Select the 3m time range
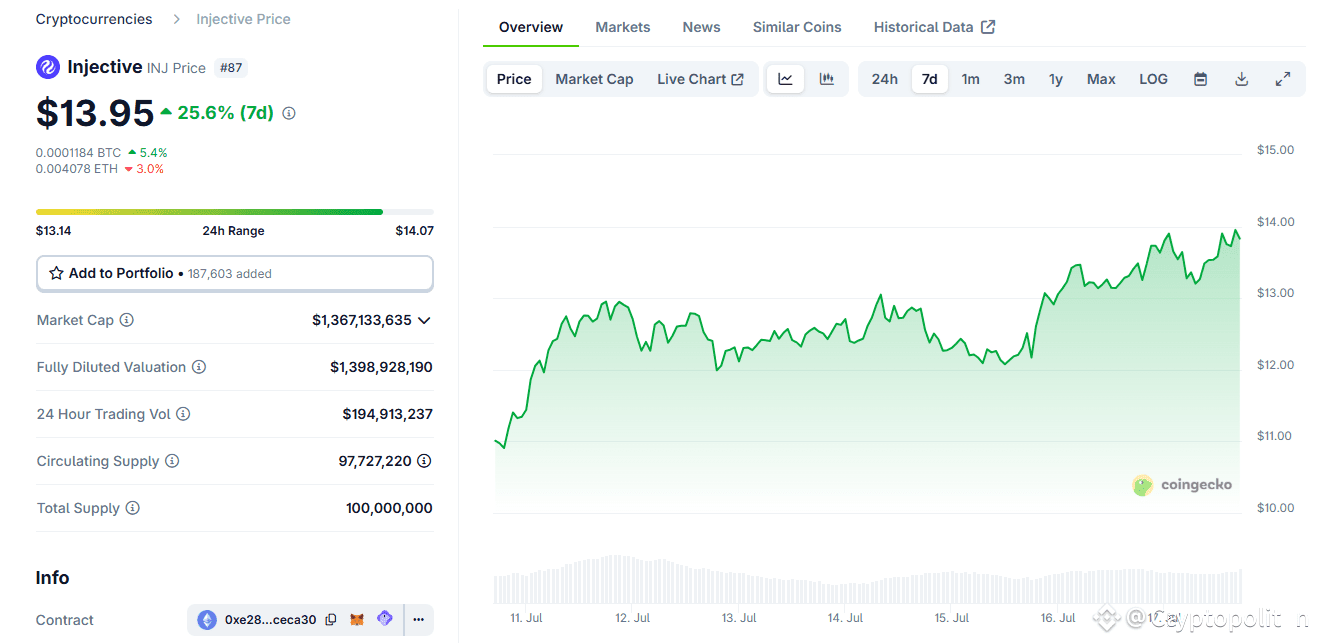The image size is (1317, 643). tap(1014, 79)
